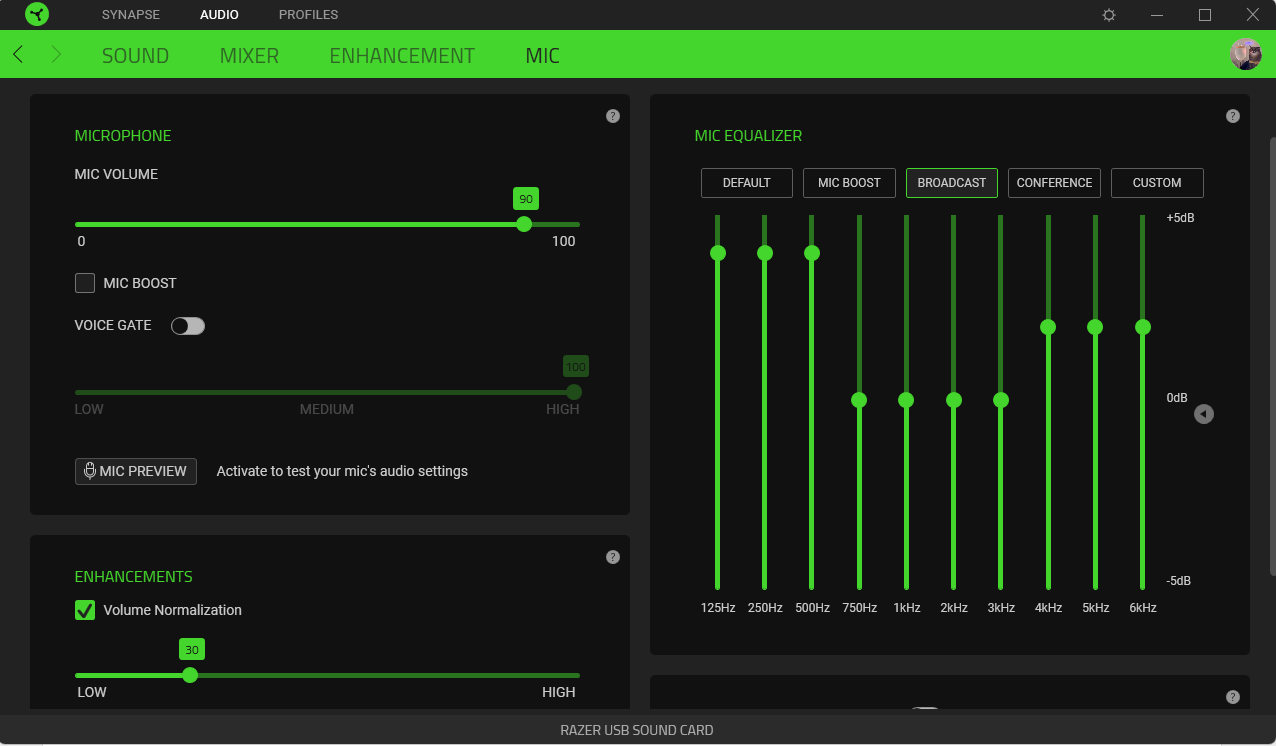Open the Audio tab
Screen dimensions: 1276x746
click(219, 15)
